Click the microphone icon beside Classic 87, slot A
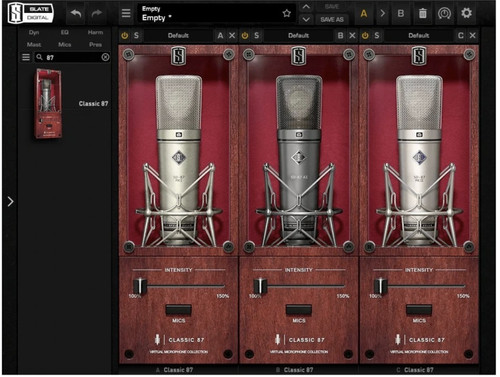 157,340
